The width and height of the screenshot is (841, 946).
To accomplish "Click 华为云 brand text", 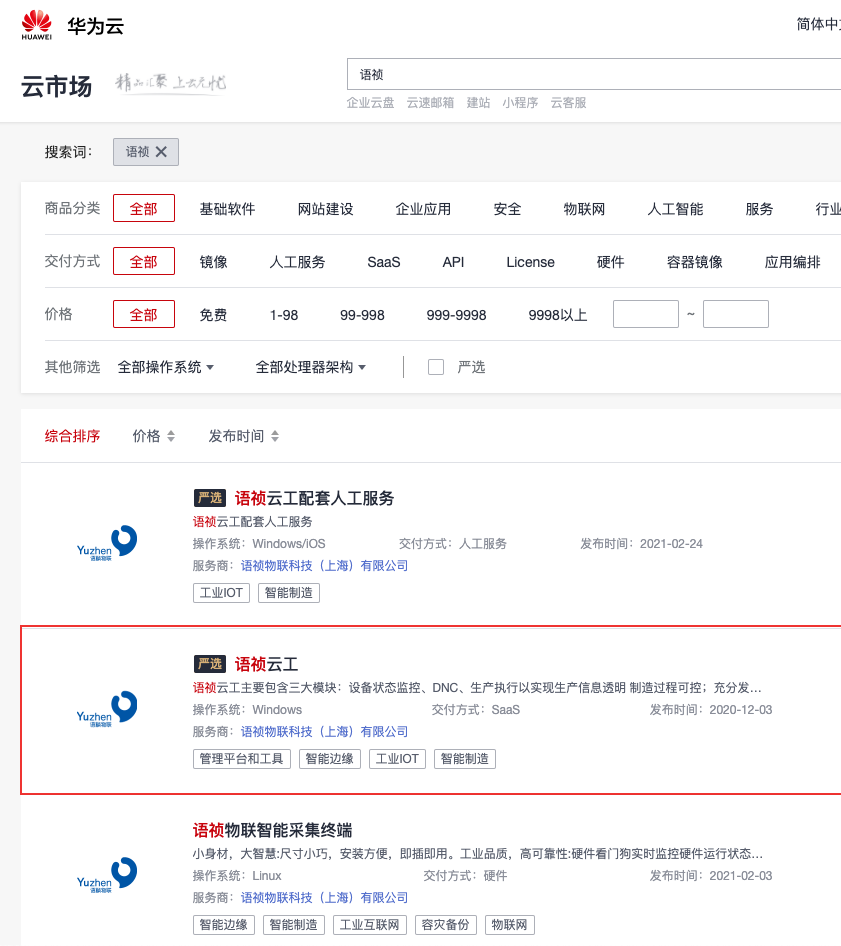I will coord(96,26).
